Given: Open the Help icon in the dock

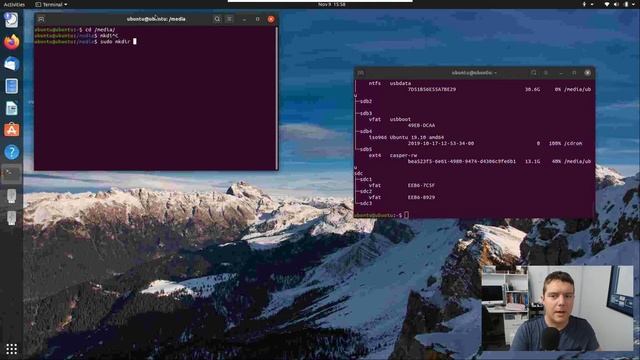Looking at the screenshot, I should (11, 152).
